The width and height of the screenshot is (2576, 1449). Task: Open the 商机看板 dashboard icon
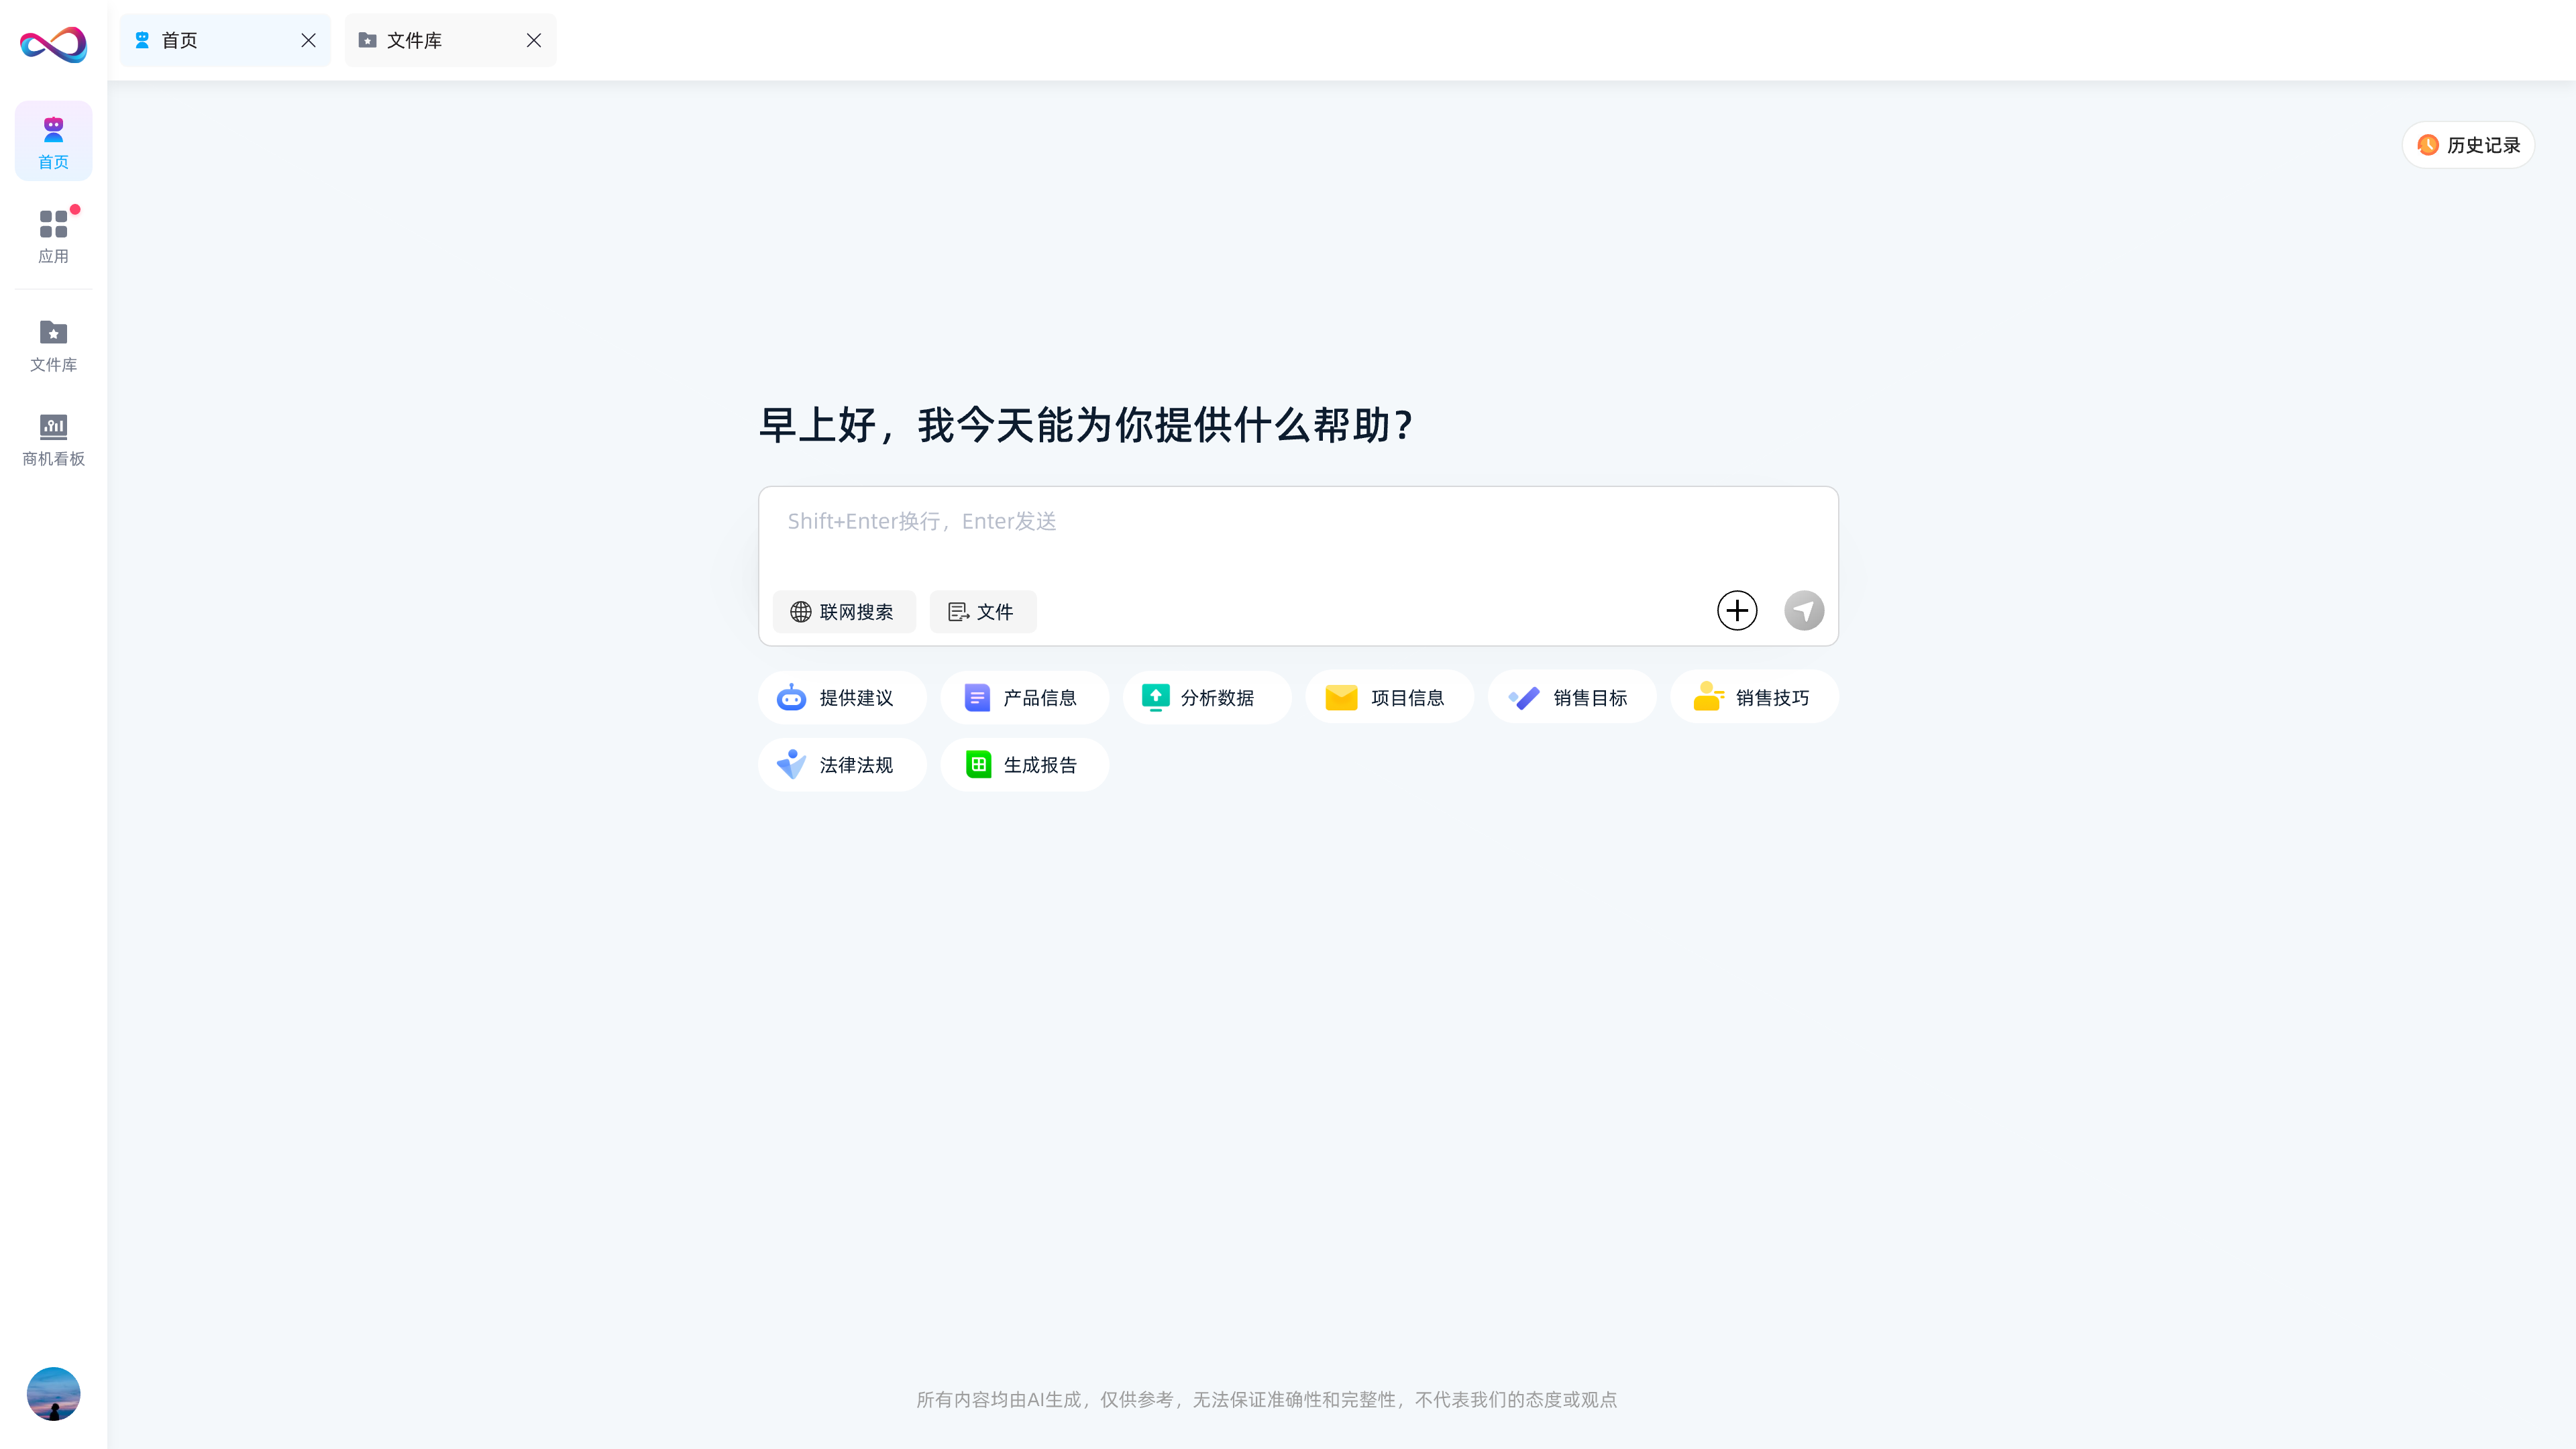point(53,439)
